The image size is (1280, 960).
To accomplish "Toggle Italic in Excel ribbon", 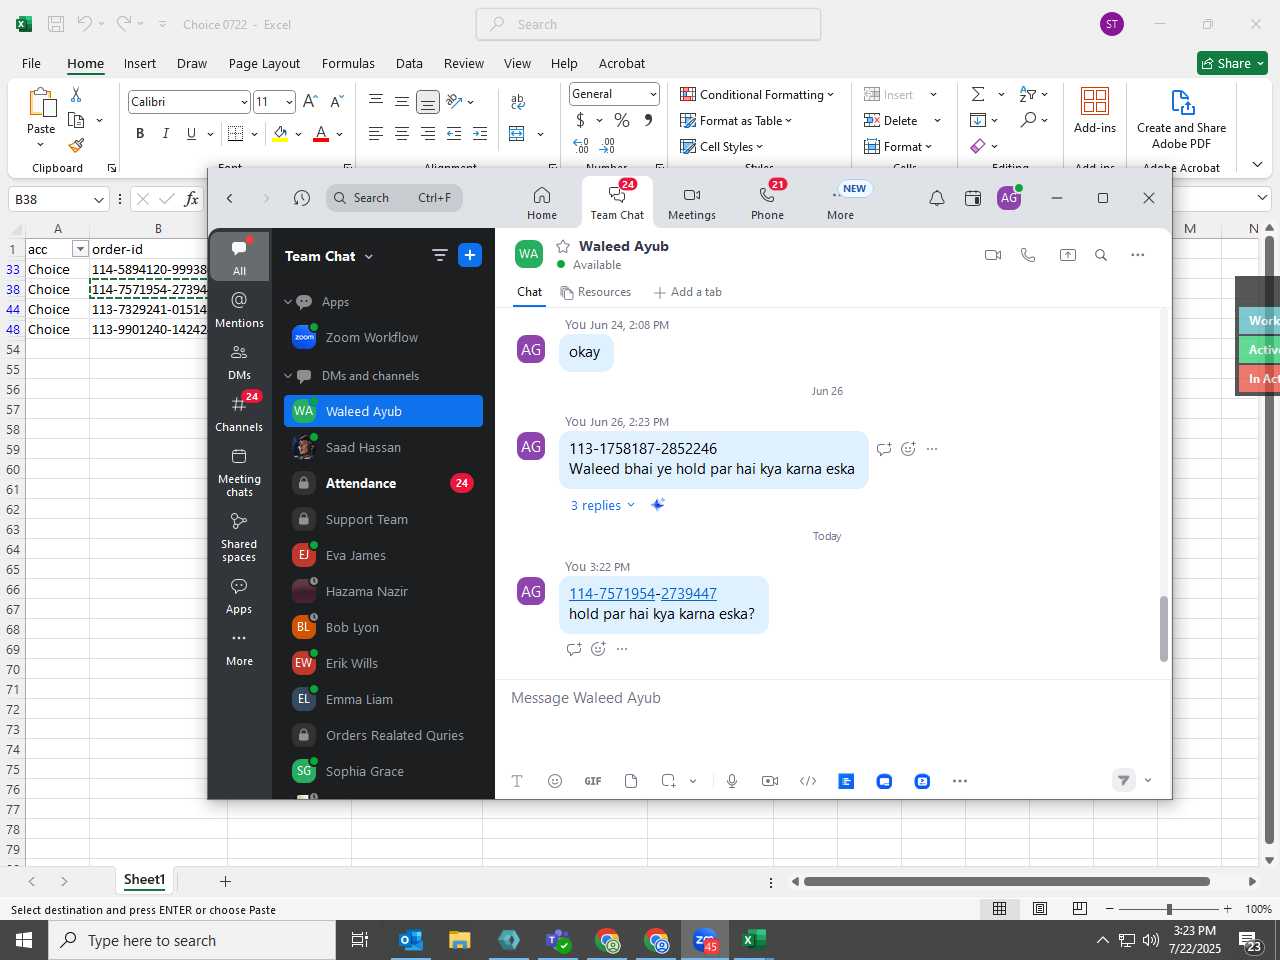I will click(165, 133).
